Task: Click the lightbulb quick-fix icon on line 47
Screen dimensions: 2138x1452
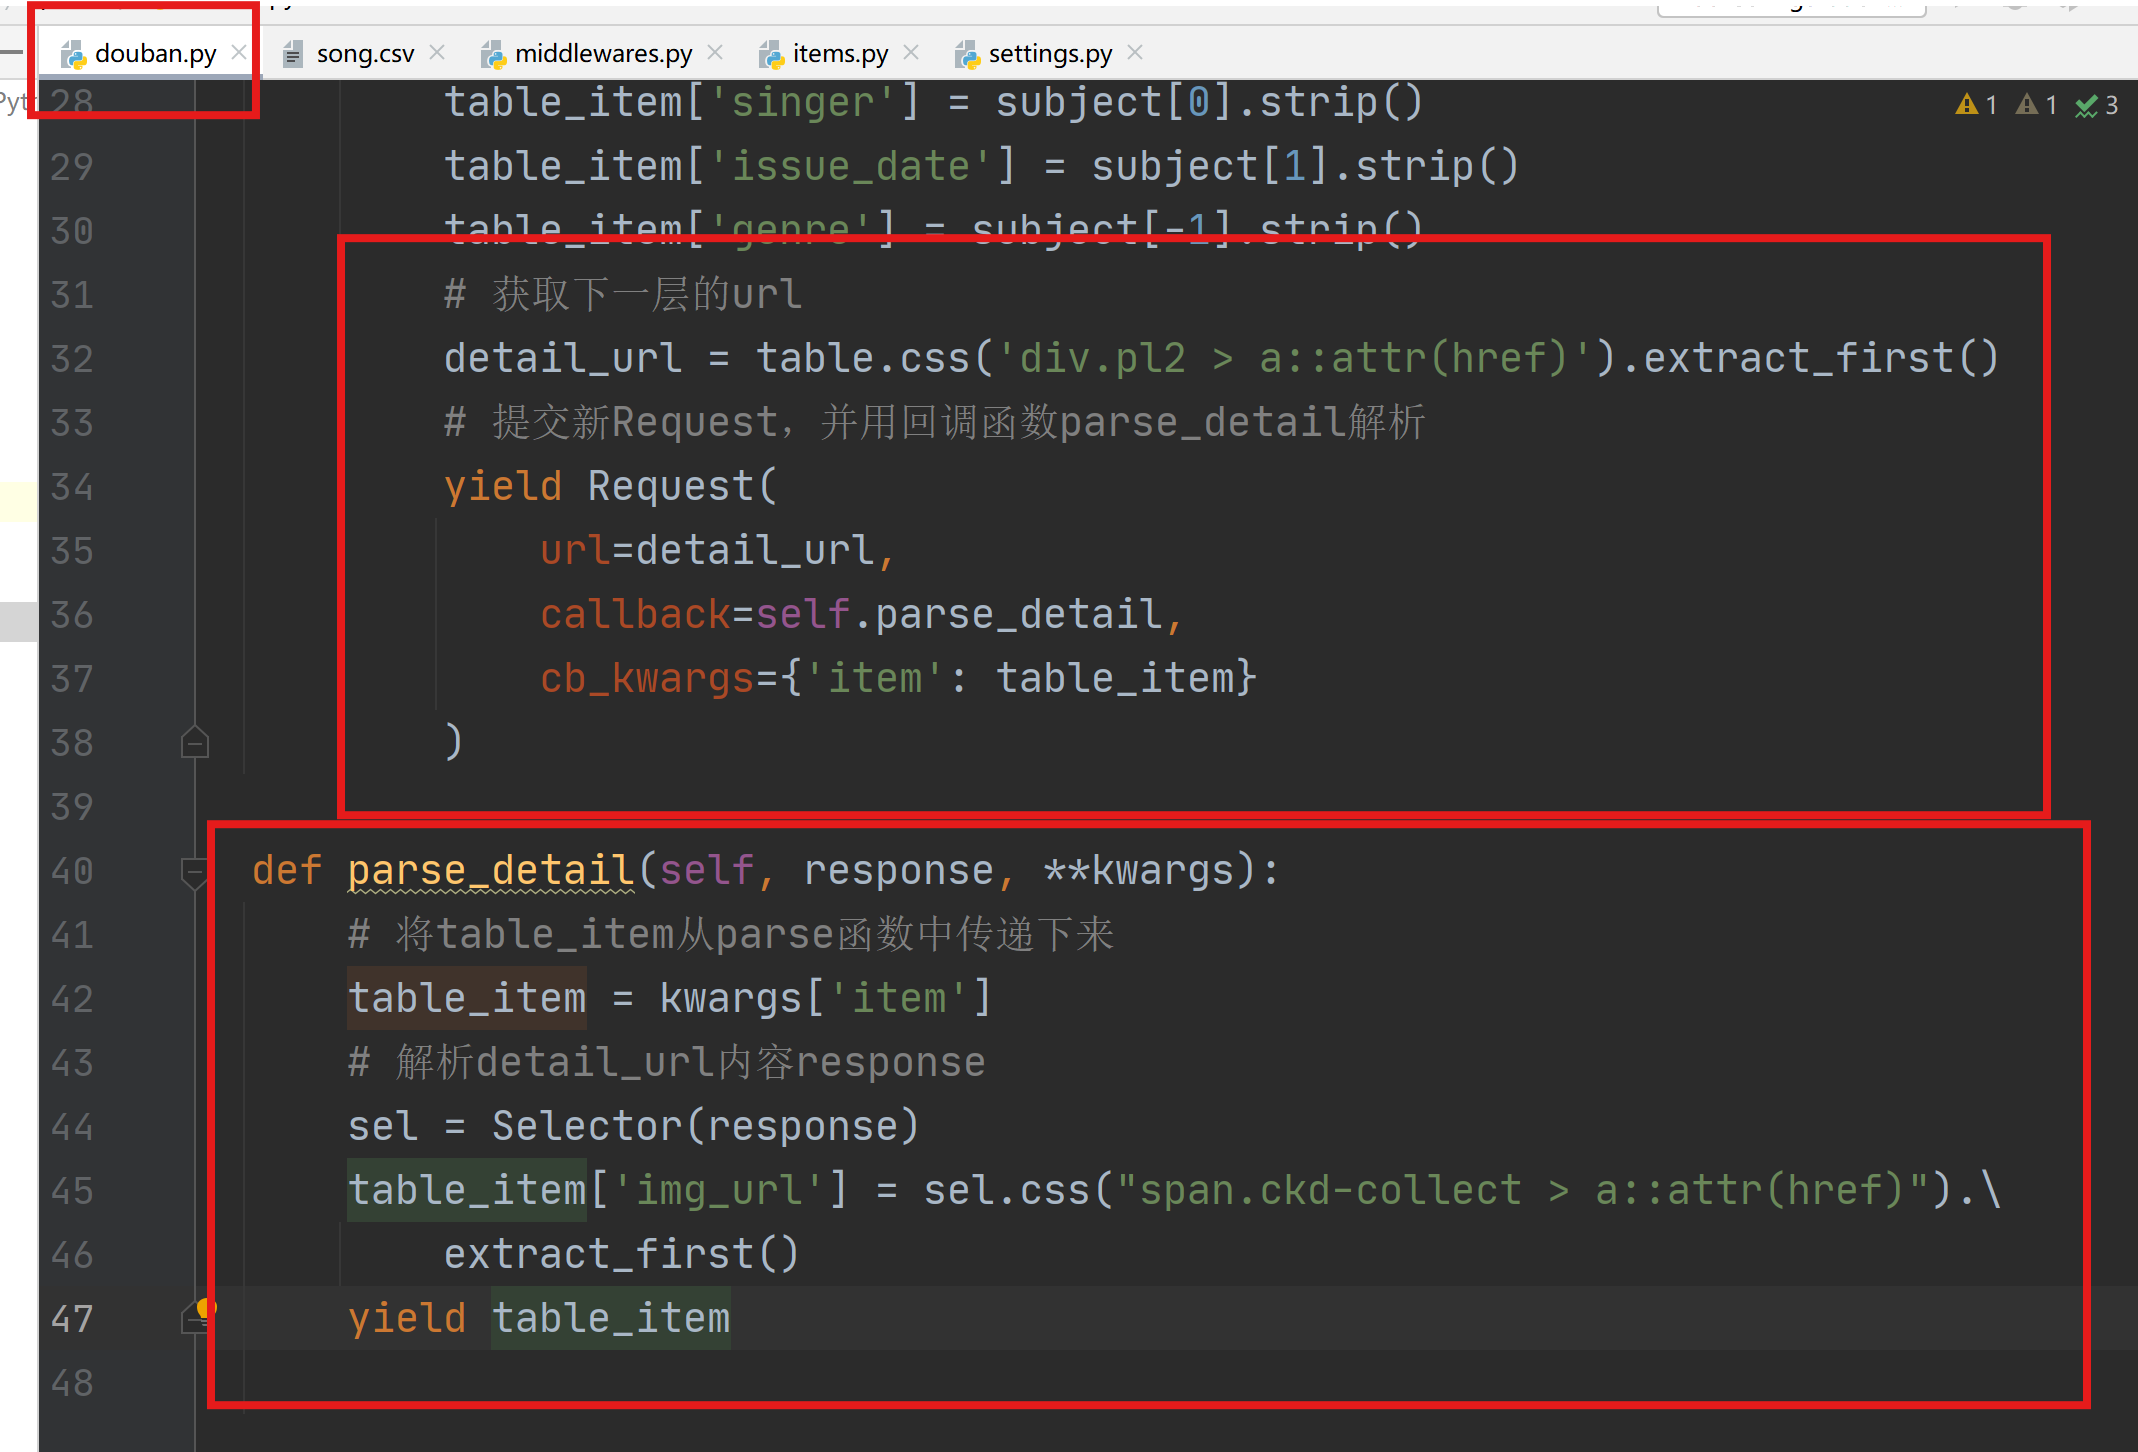Action: point(205,1307)
